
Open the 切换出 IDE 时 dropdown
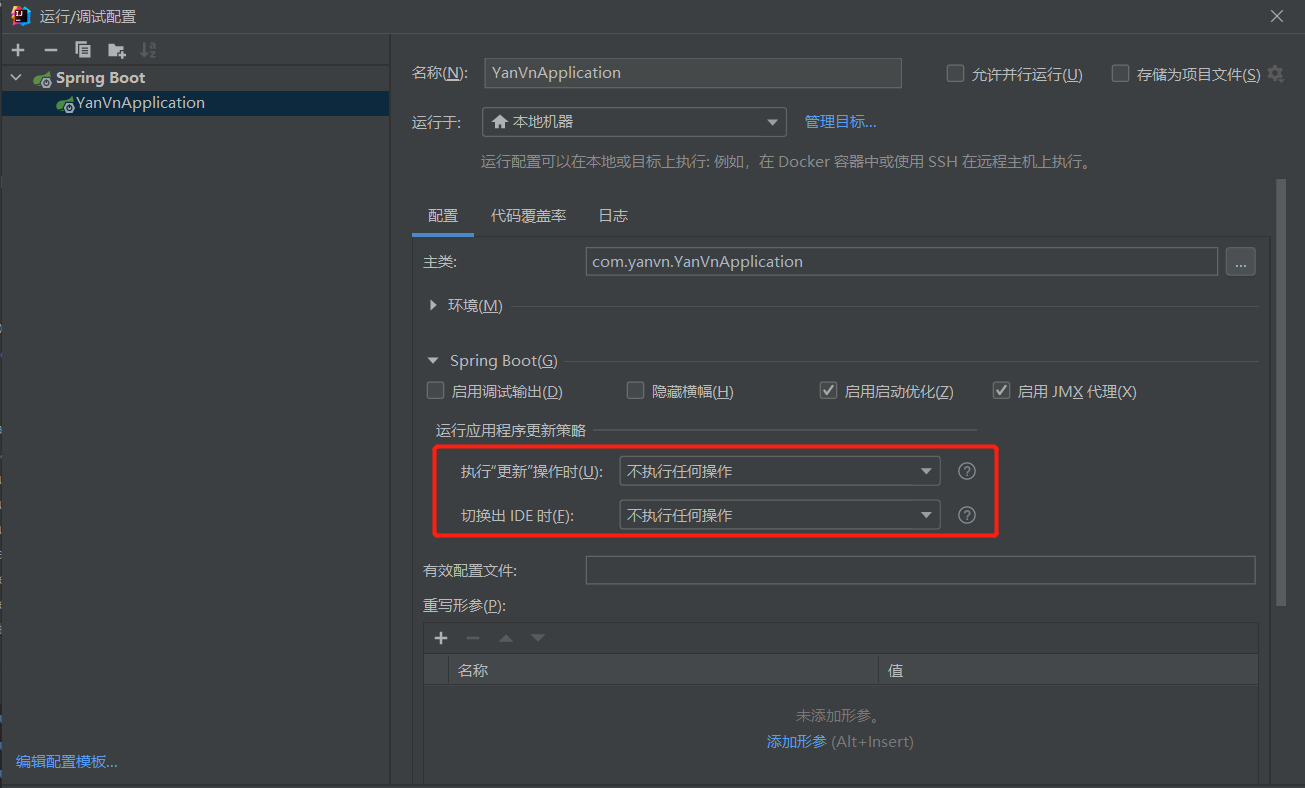coord(780,515)
